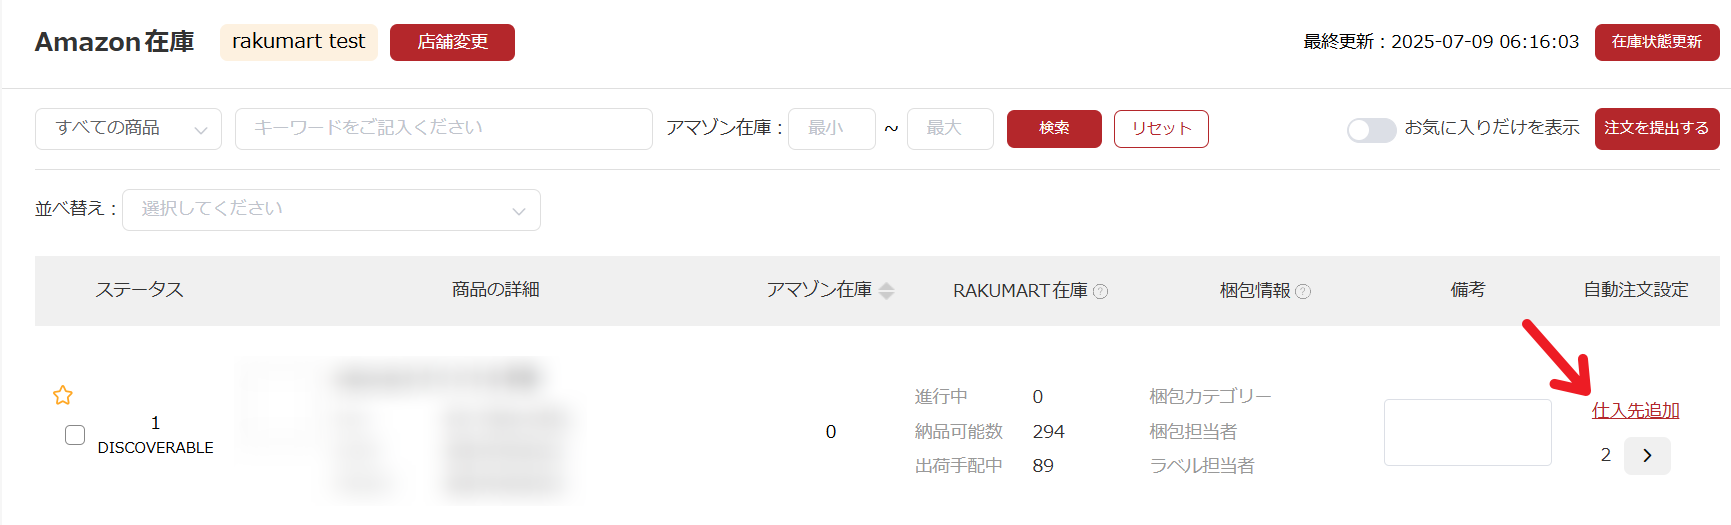The height and width of the screenshot is (525, 1731).
Task: Click the 店舗変更 button
Action: pos(452,42)
